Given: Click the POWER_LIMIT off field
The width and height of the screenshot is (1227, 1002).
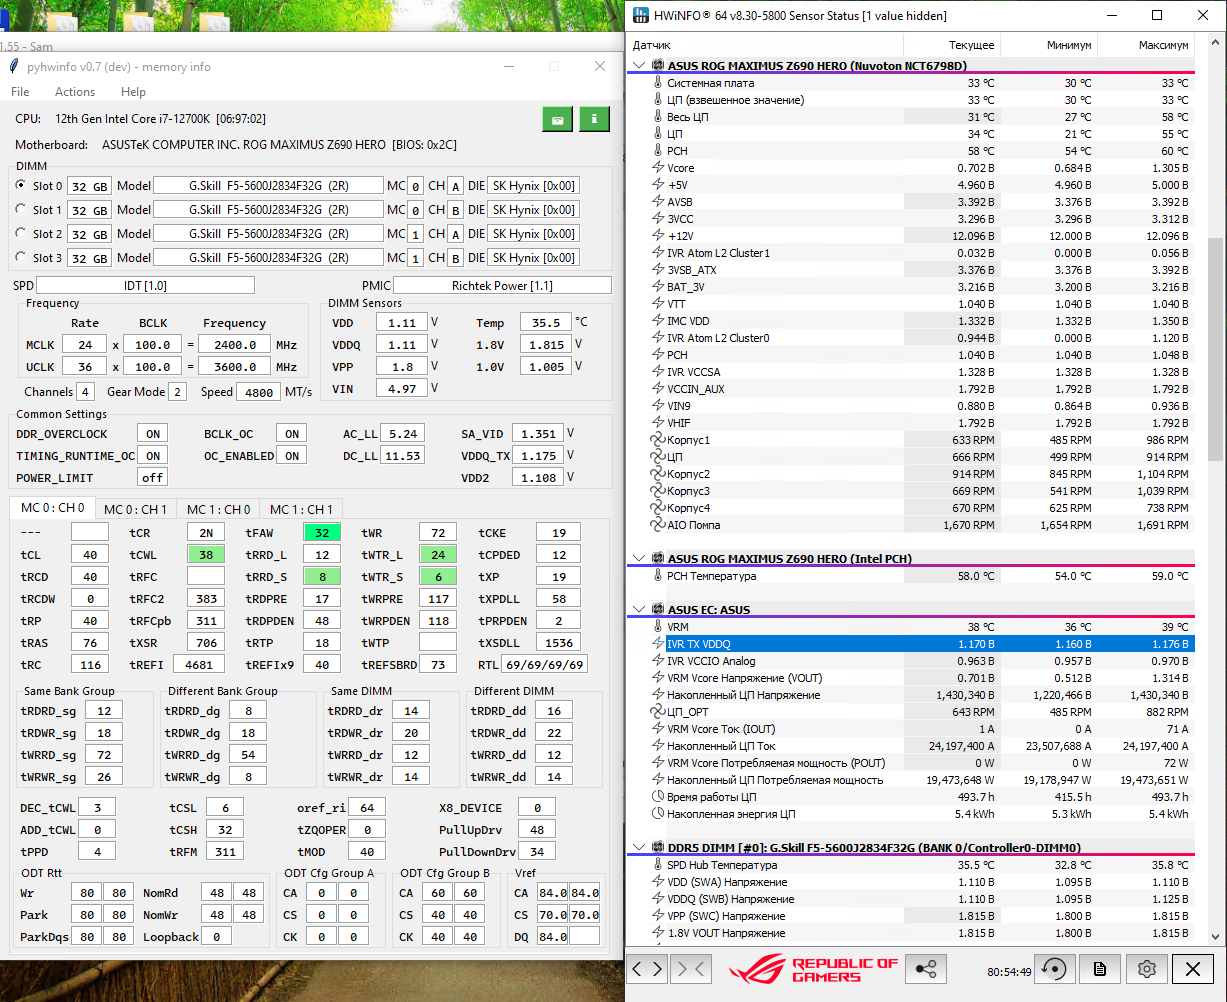Looking at the screenshot, I should point(153,478).
